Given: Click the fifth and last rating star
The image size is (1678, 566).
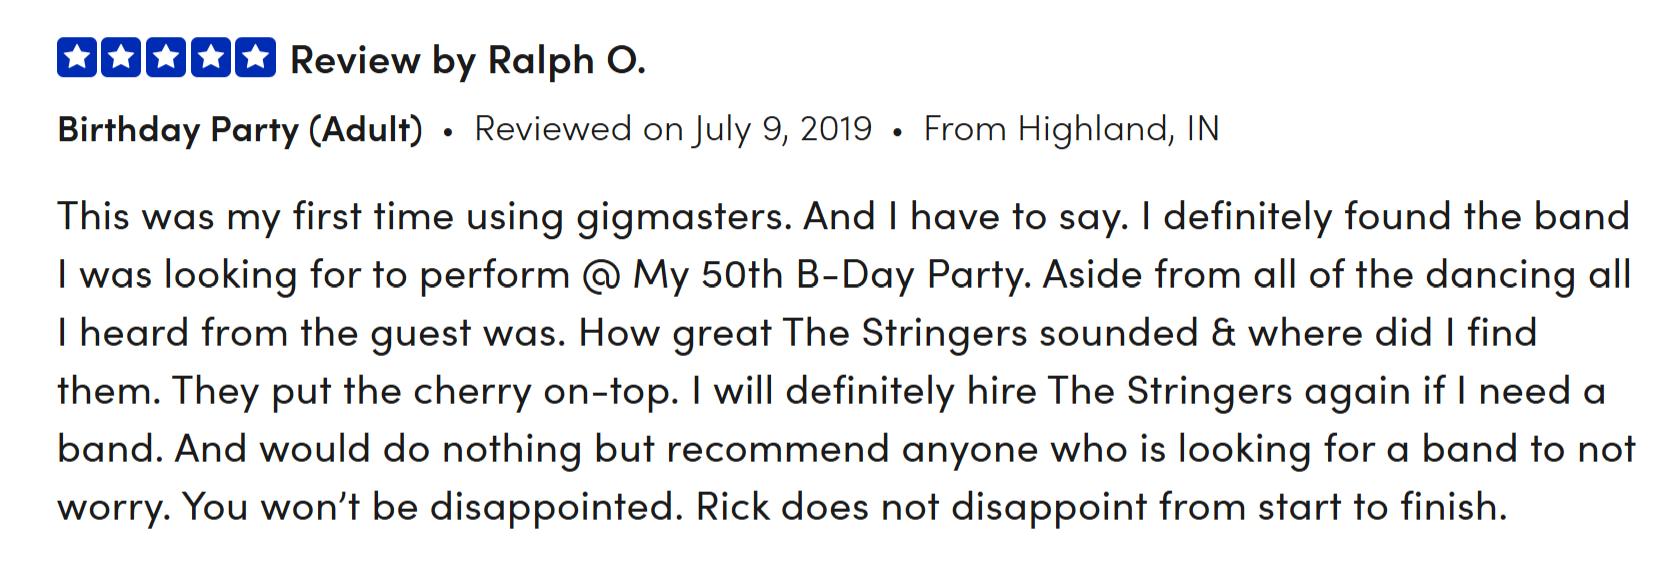Looking at the screenshot, I should tap(254, 58).
